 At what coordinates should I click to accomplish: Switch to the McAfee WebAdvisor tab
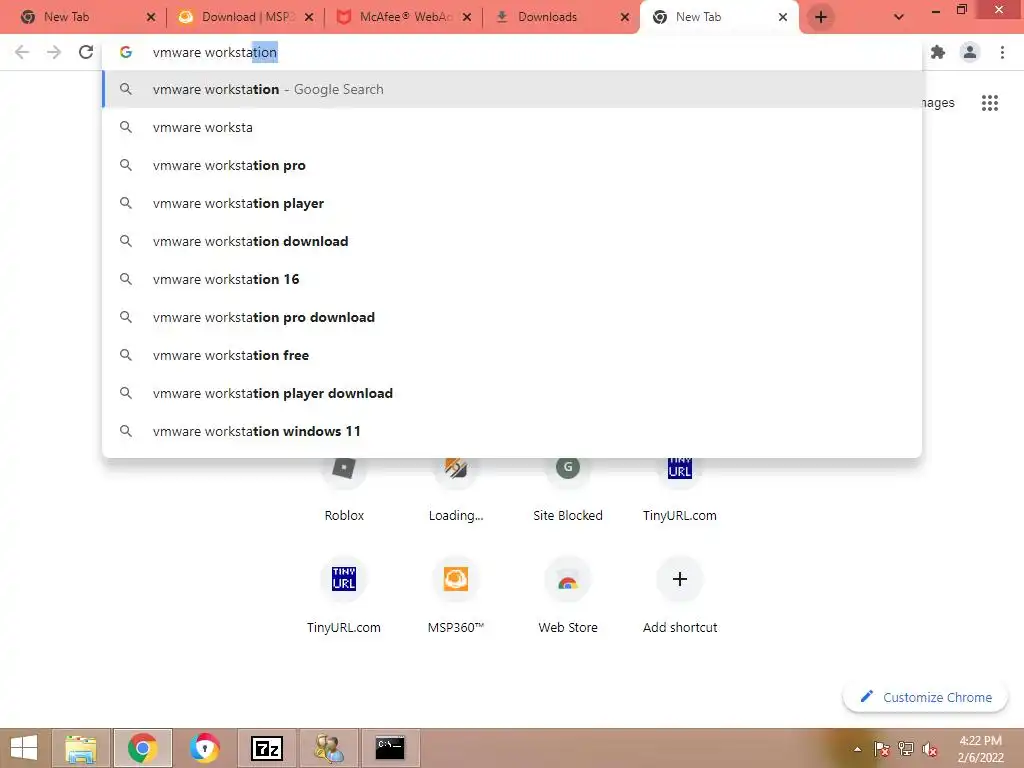[404, 17]
